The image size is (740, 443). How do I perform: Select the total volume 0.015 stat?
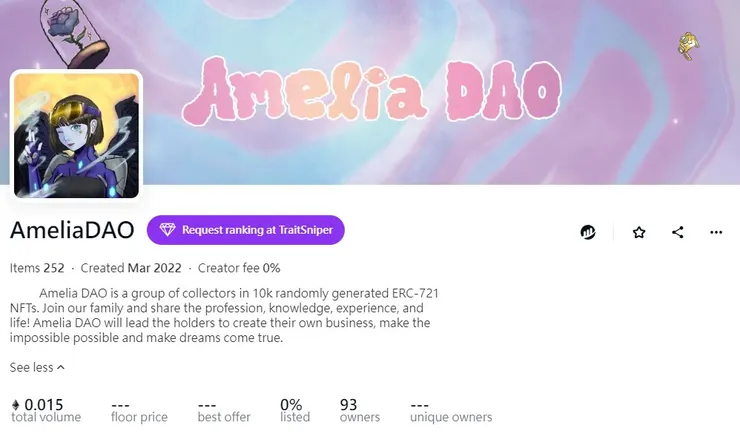click(46, 410)
